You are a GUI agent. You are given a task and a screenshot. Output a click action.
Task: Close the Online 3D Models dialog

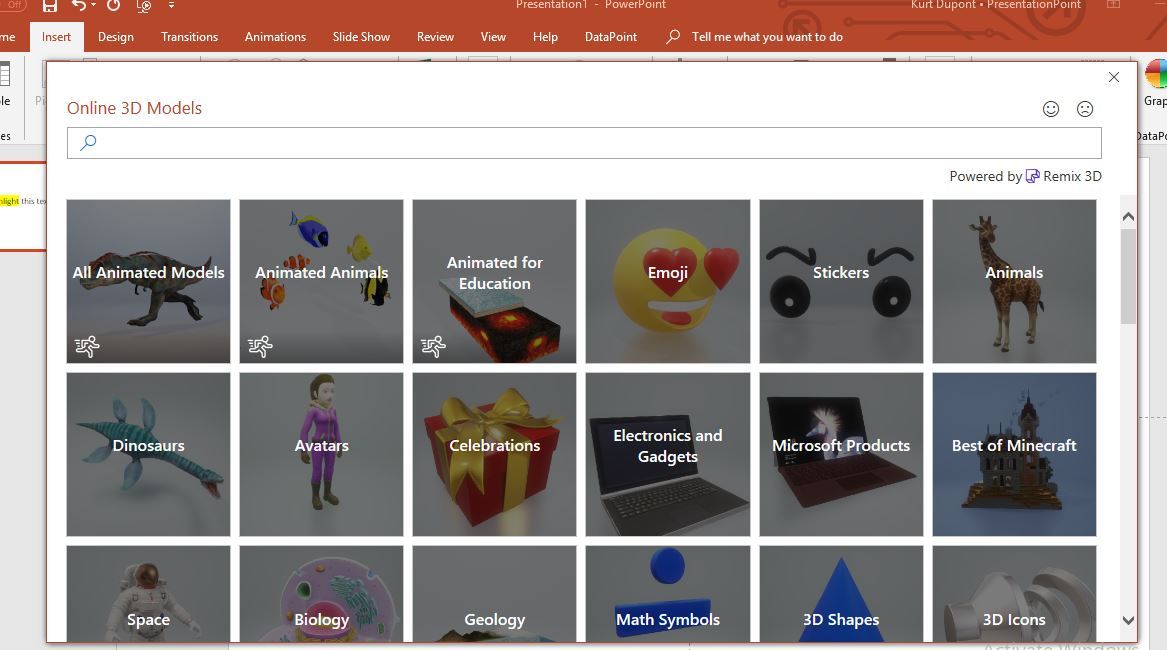pos(1113,77)
